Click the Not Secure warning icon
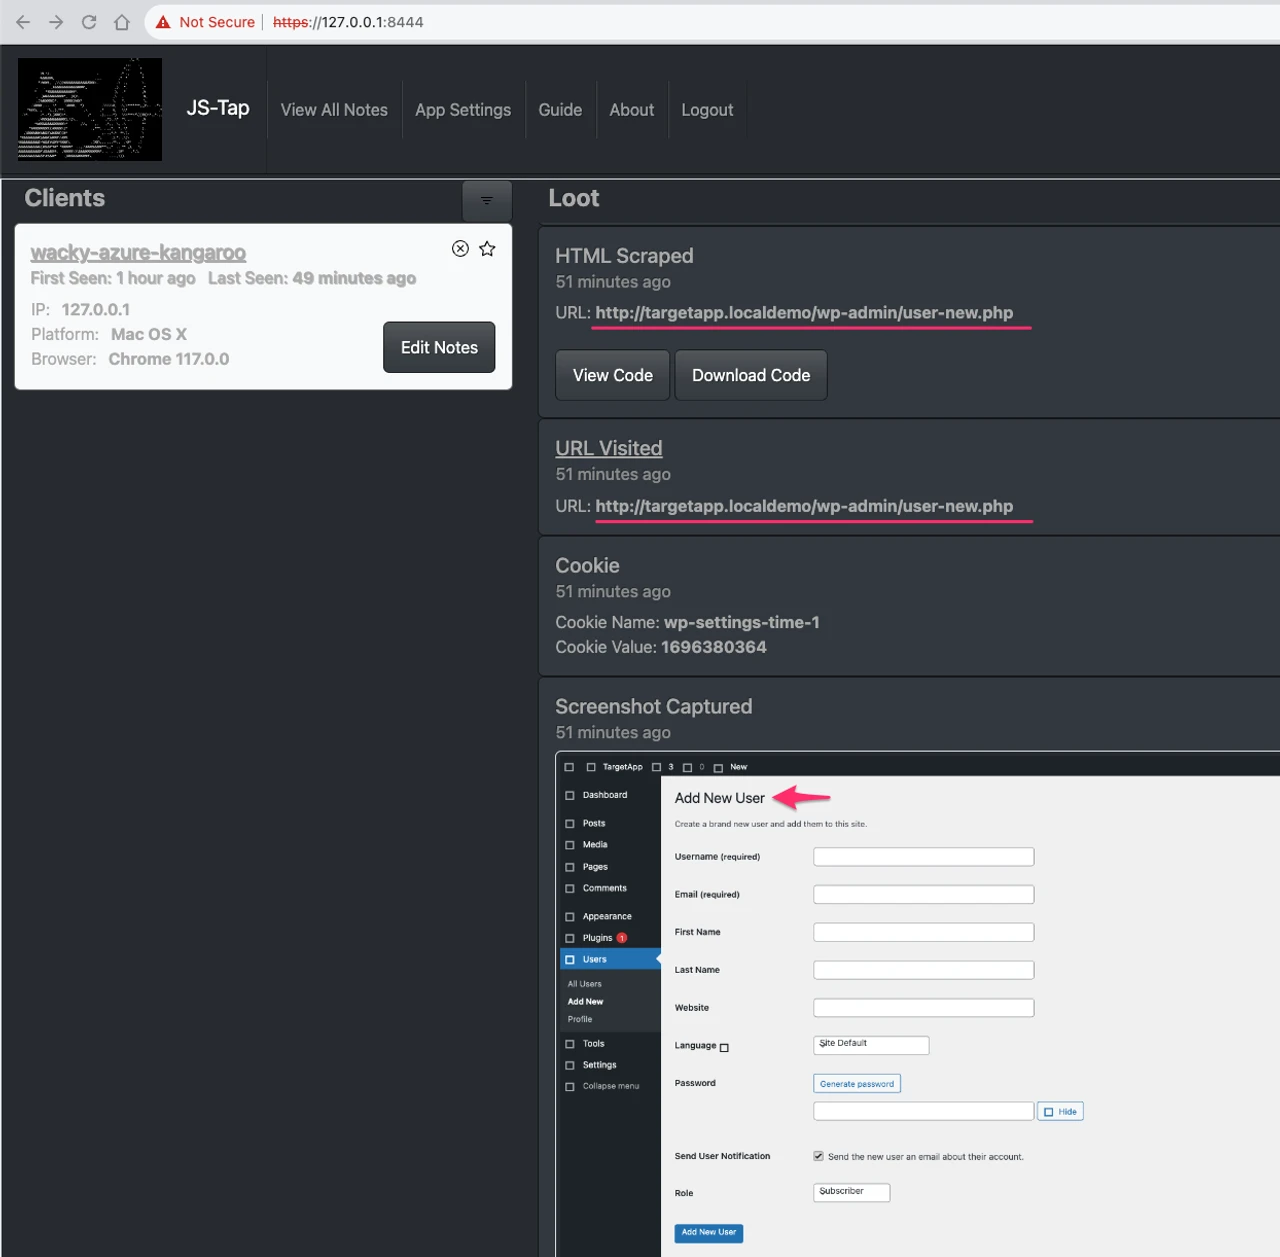Screen dimensions: 1280x1257 tap(163, 22)
